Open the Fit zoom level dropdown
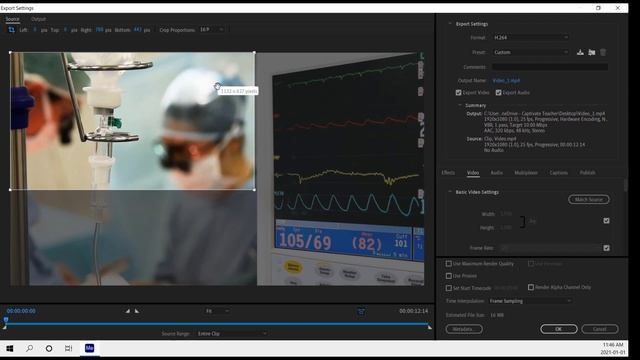This screenshot has width=640, height=360. pos(217,311)
